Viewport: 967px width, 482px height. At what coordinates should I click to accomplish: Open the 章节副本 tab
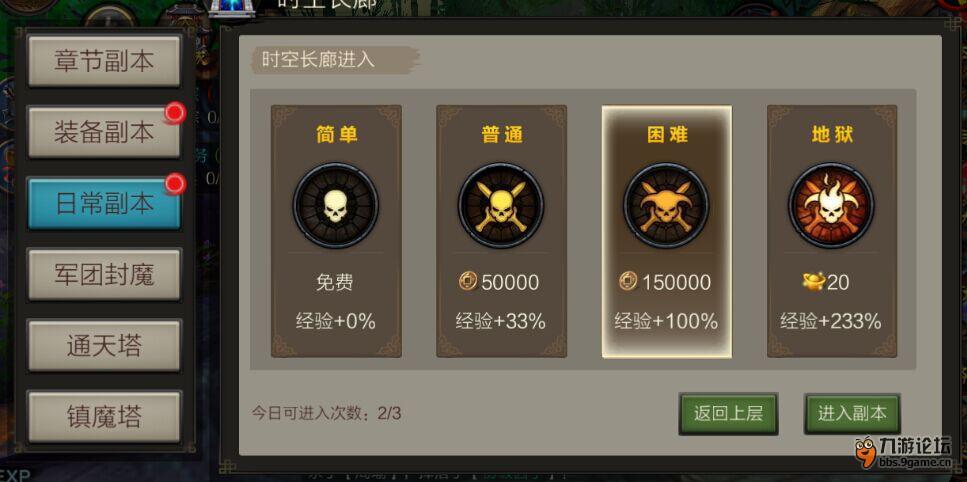click(104, 61)
